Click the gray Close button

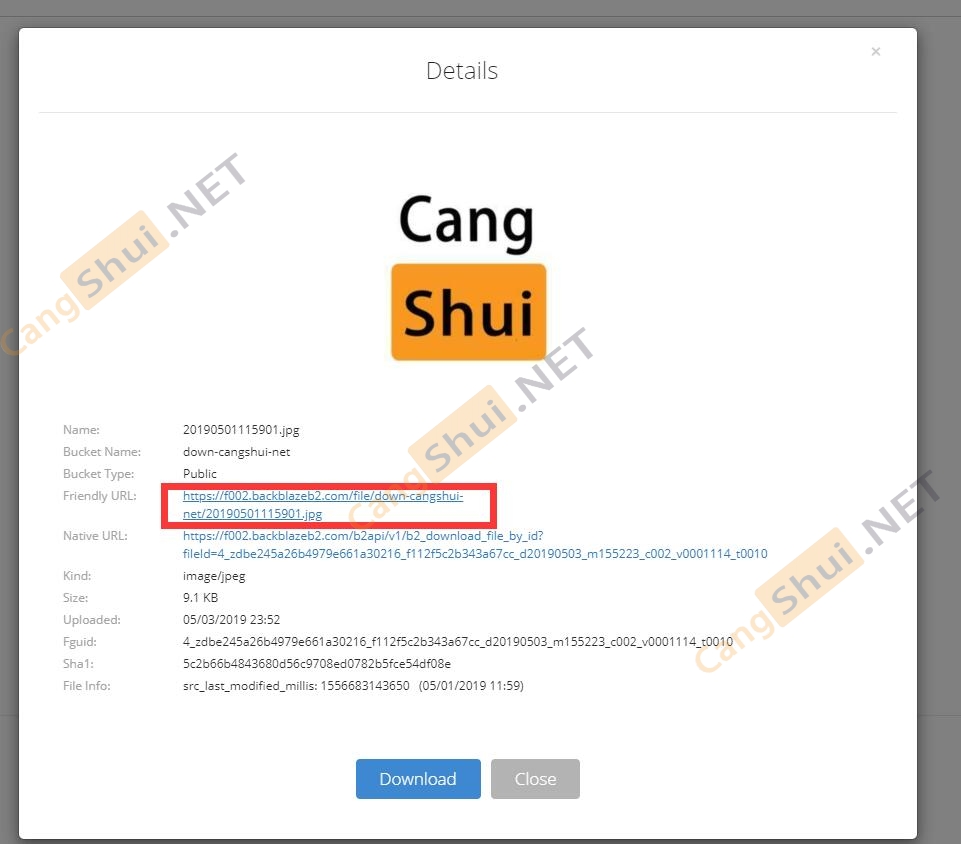point(535,778)
